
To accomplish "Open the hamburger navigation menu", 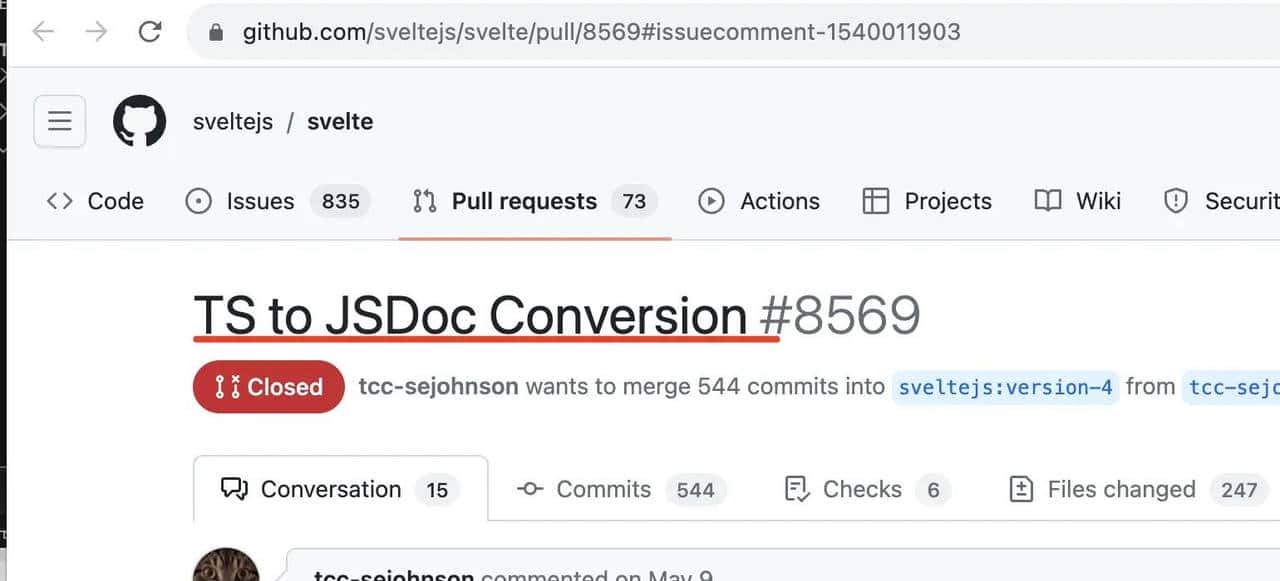I will coord(60,122).
